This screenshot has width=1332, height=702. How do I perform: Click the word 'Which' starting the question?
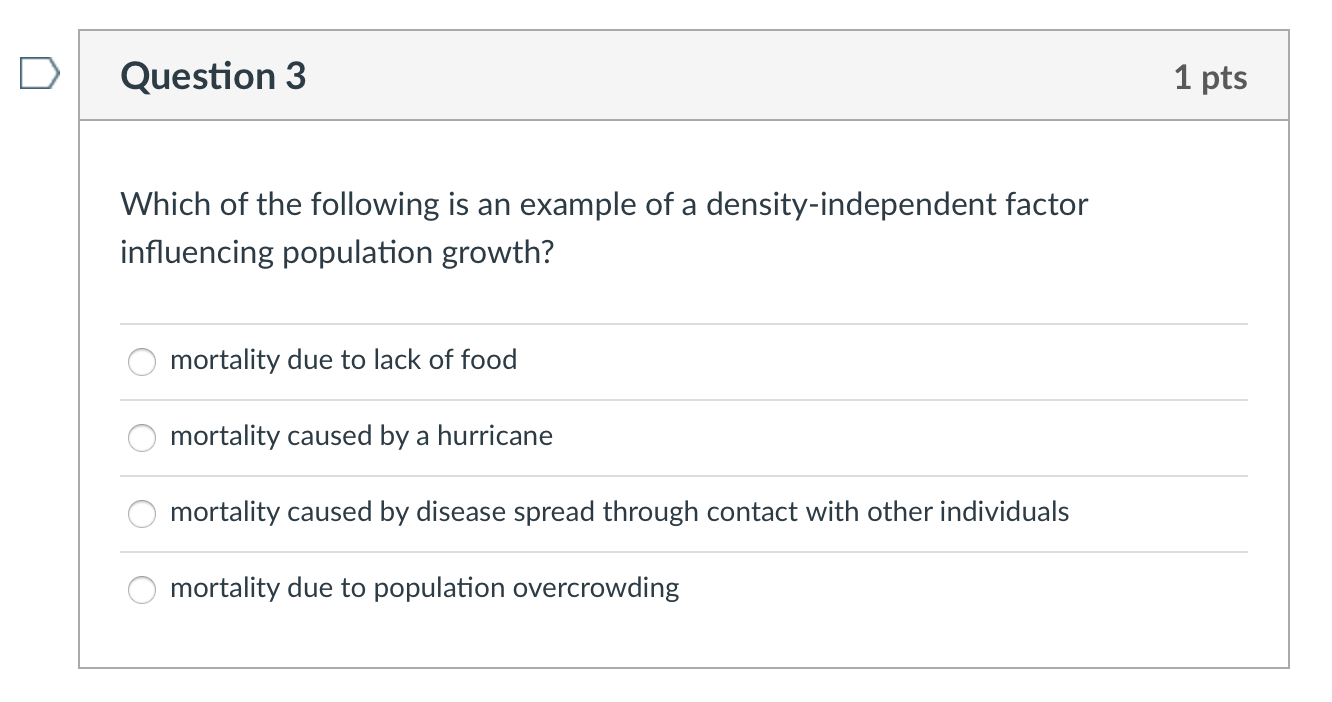158,205
